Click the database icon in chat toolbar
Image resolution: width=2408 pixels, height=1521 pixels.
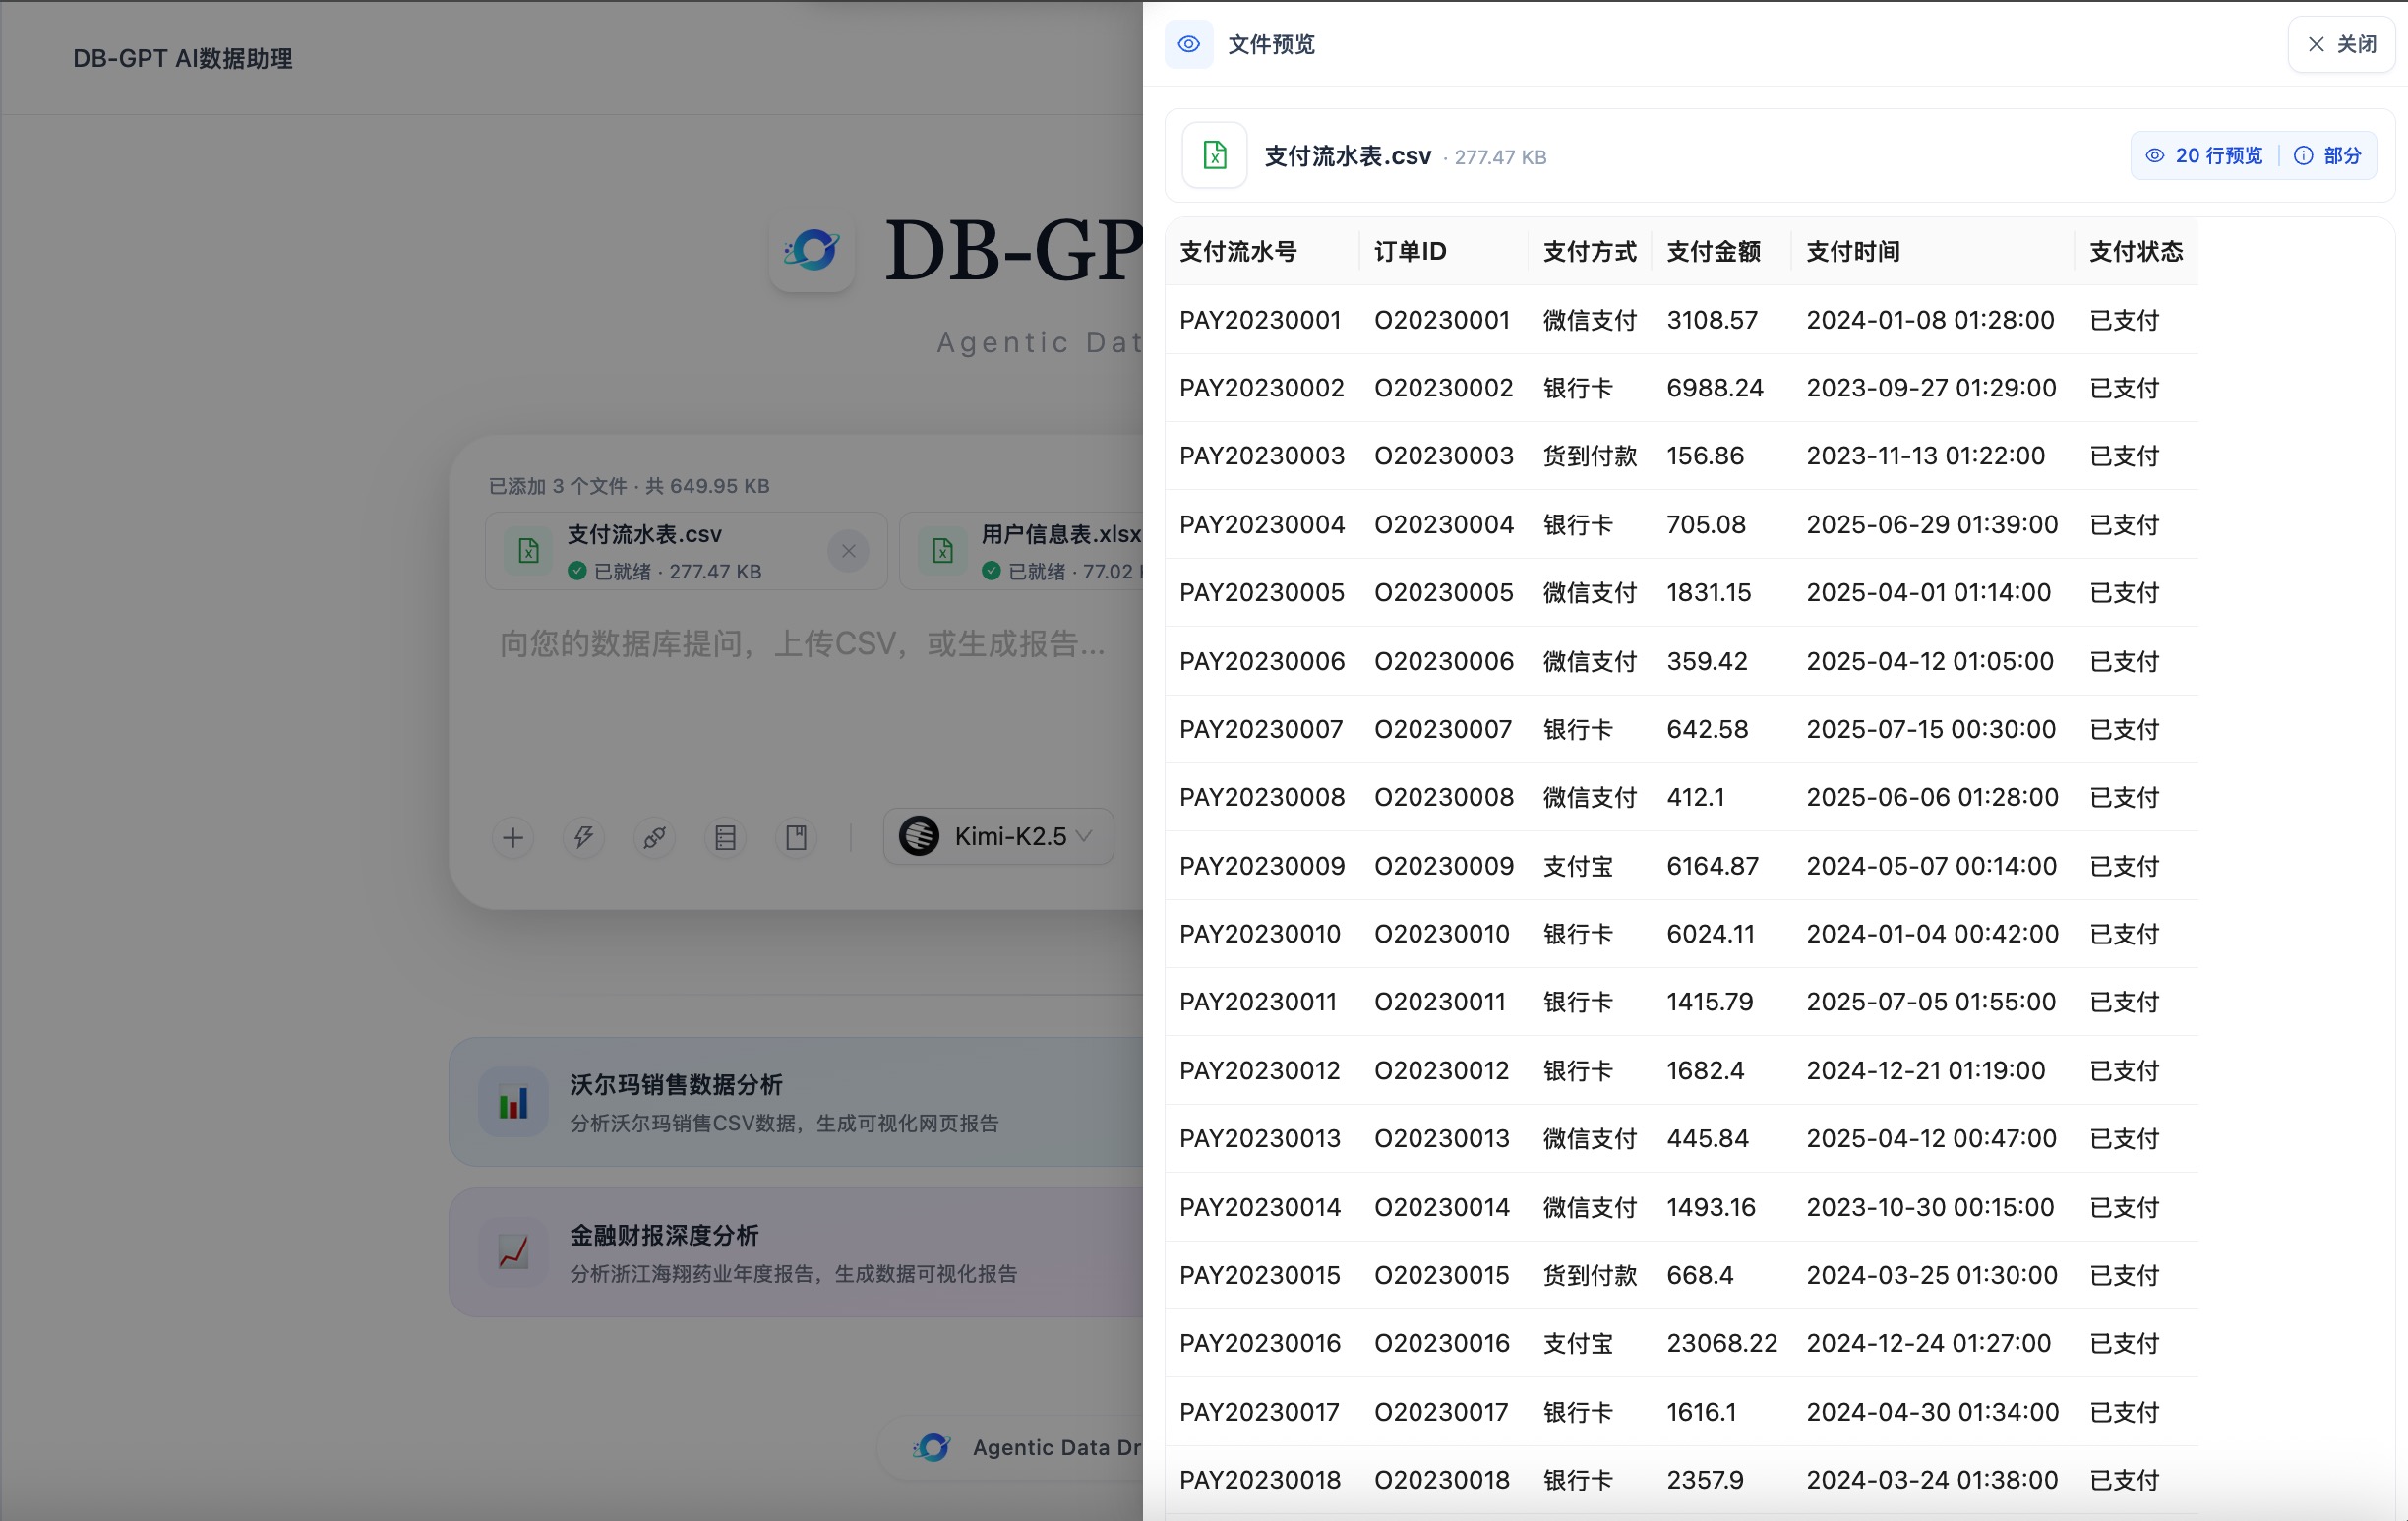click(725, 837)
